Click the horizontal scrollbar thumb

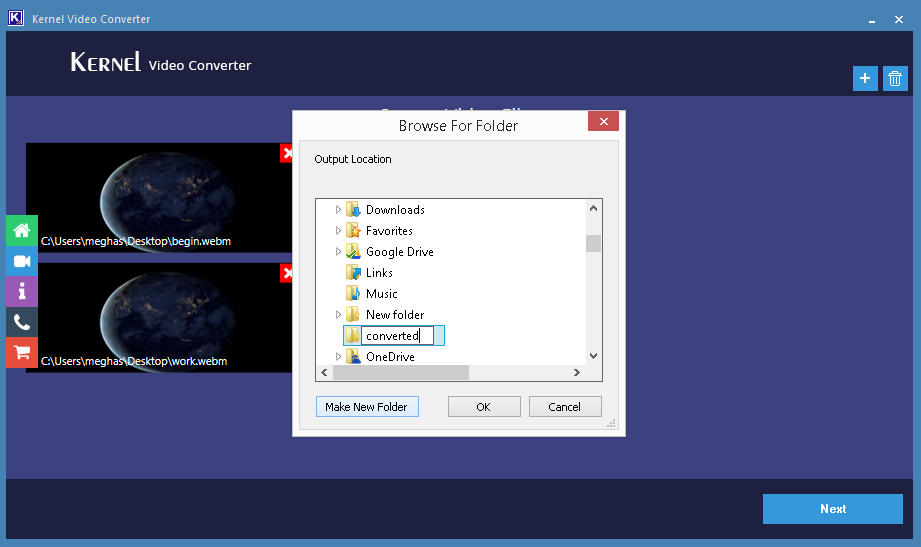coord(401,373)
